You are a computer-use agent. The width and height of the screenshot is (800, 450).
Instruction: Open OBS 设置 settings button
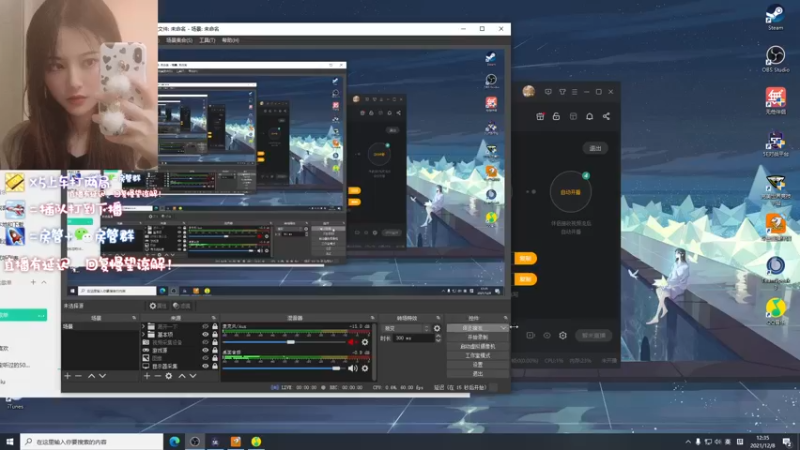478,365
